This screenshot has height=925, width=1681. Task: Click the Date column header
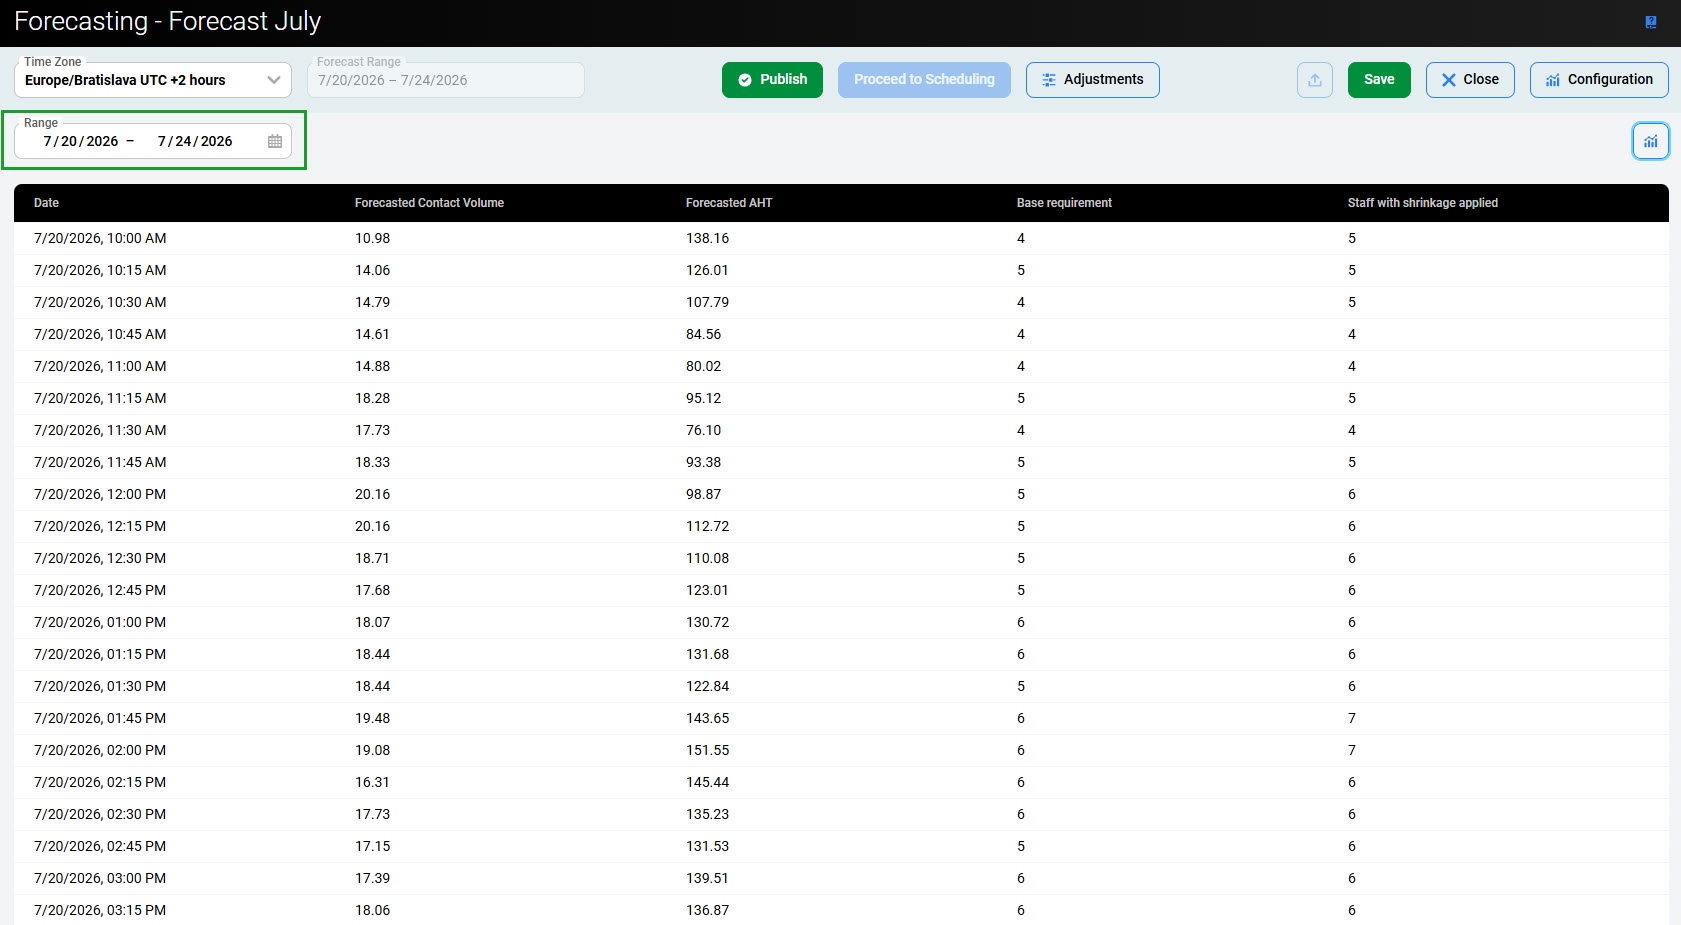click(46, 203)
